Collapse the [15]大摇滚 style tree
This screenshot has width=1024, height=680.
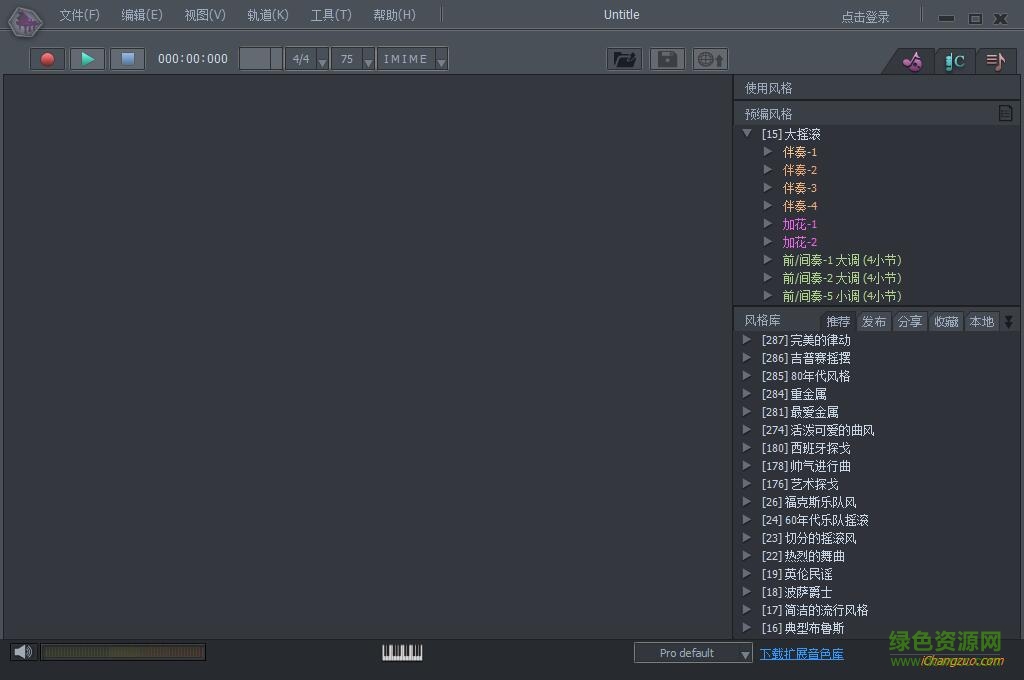[746, 133]
